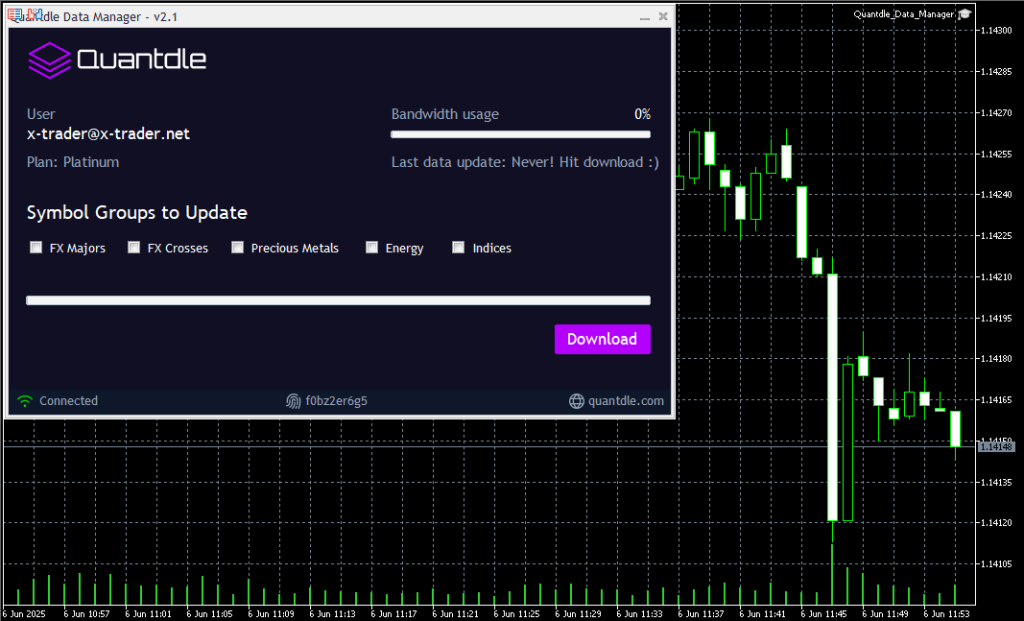Click the green Connected wifi icon
The height and width of the screenshot is (621, 1024).
(x=25, y=401)
